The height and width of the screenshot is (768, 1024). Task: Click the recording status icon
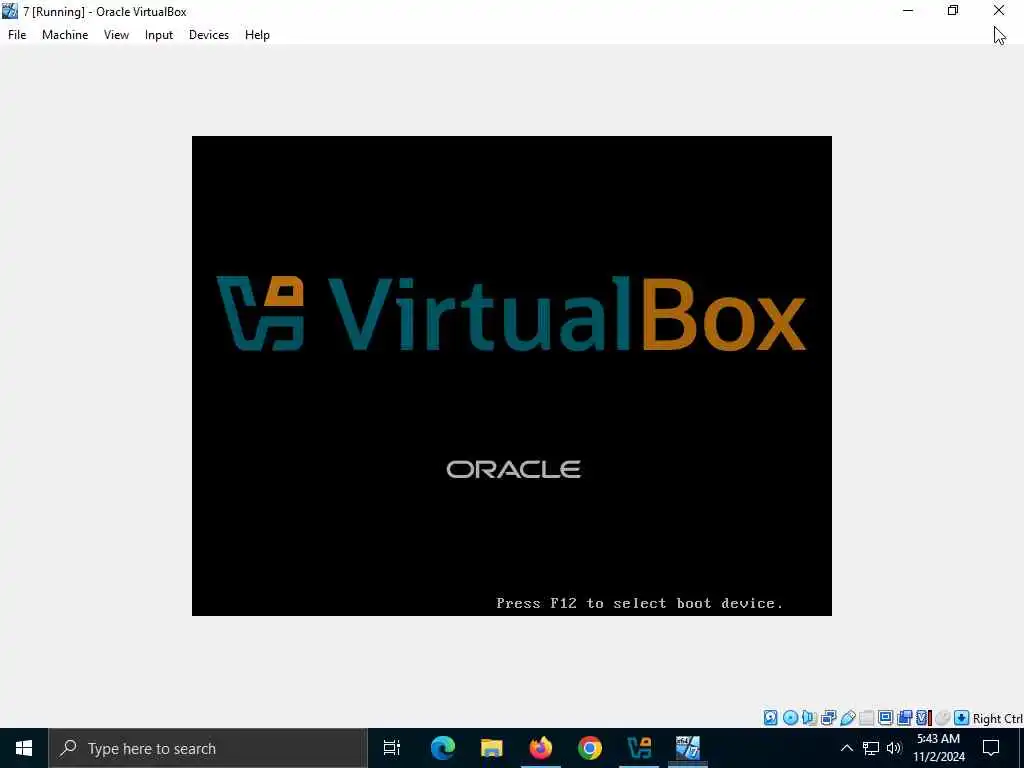click(x=904, y=718)
